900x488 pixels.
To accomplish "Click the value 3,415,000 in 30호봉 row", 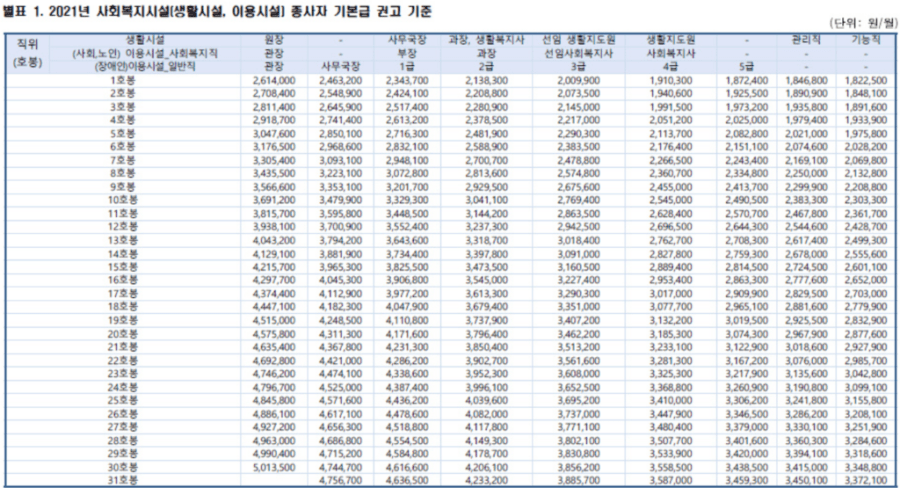I will [806, 467].
